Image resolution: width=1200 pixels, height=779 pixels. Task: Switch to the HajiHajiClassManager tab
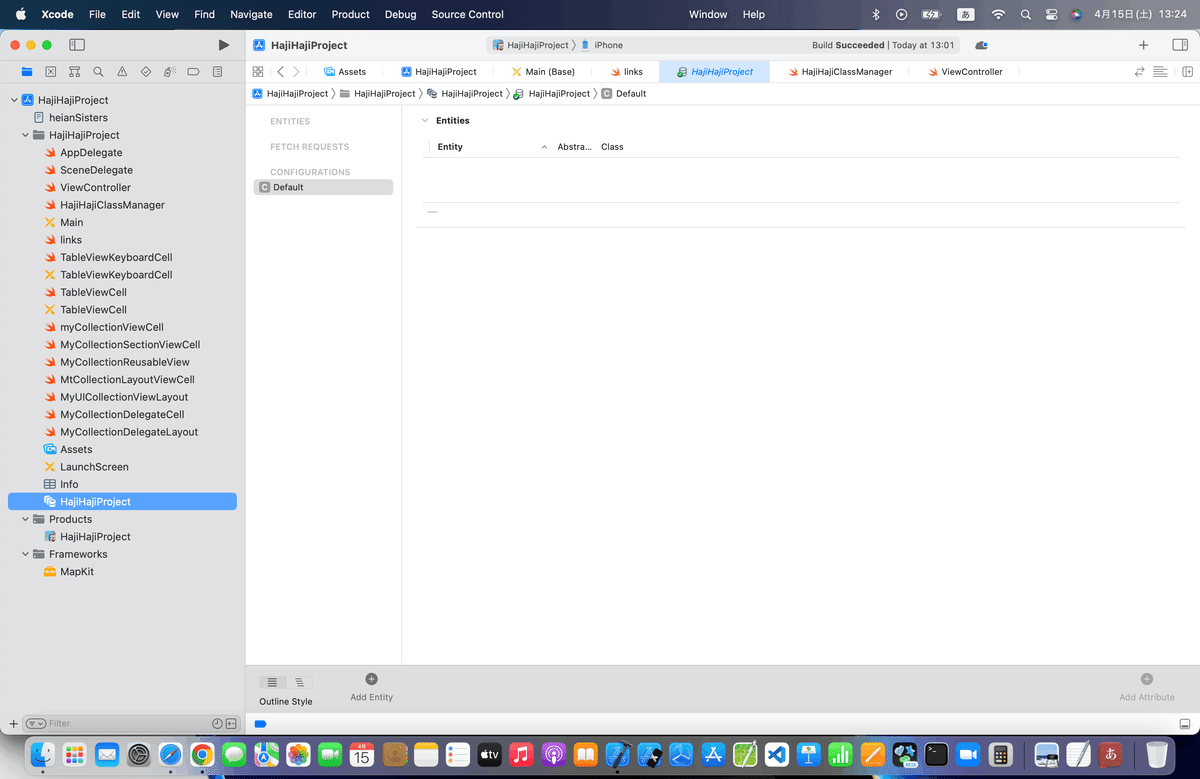click(x=839, y=72)
